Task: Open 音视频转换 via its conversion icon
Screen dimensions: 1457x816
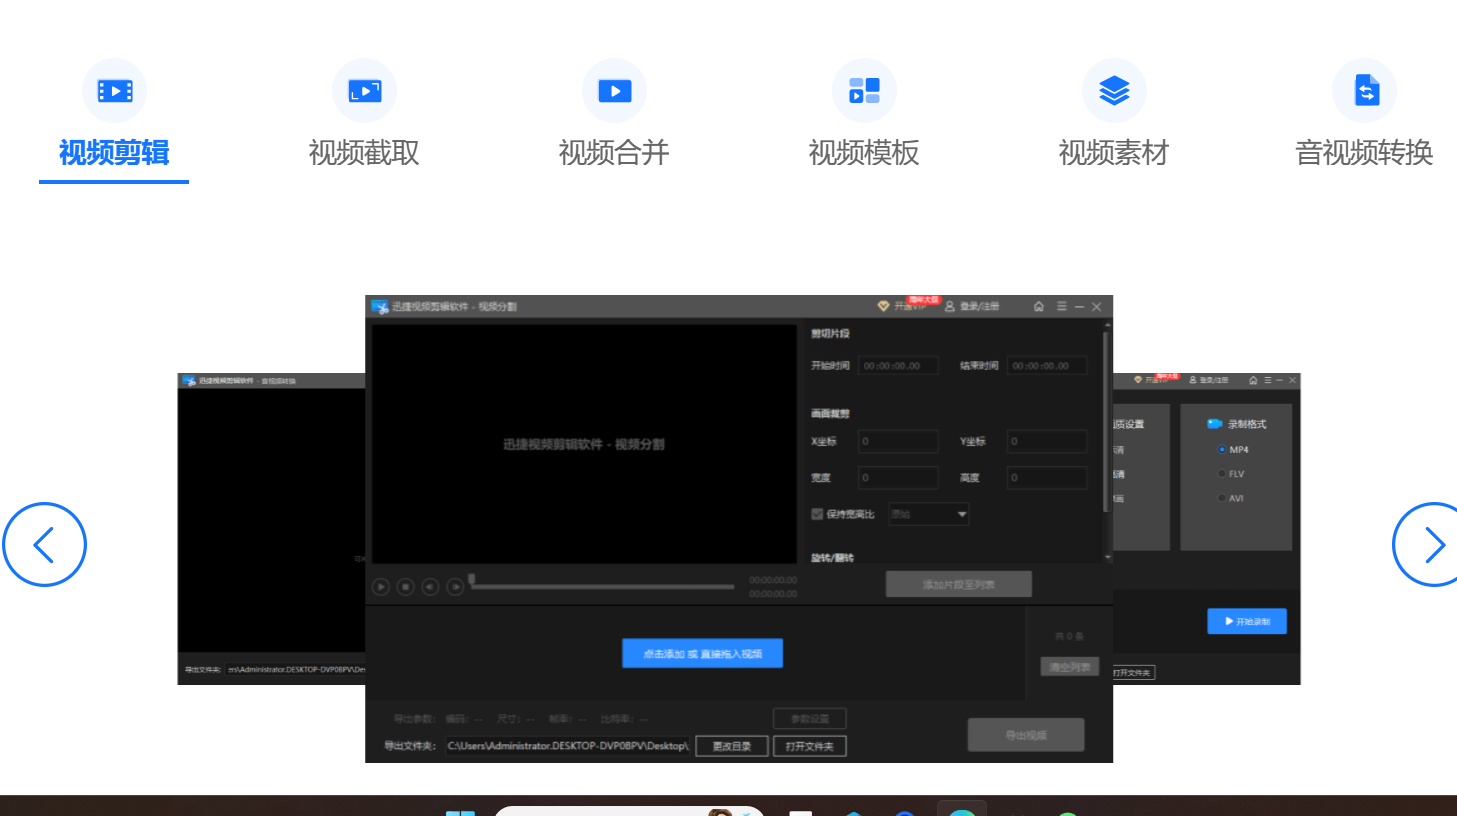Action: [x=1364, y=90]
